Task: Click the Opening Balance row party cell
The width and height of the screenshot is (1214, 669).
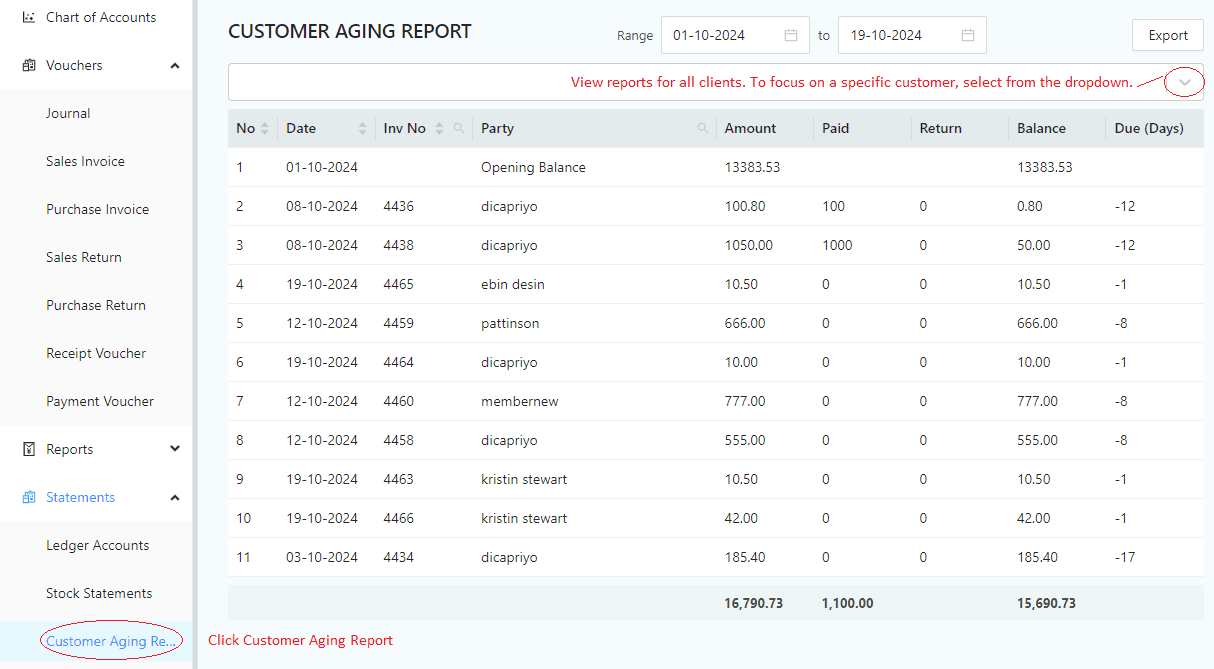Action: (533, 167)
